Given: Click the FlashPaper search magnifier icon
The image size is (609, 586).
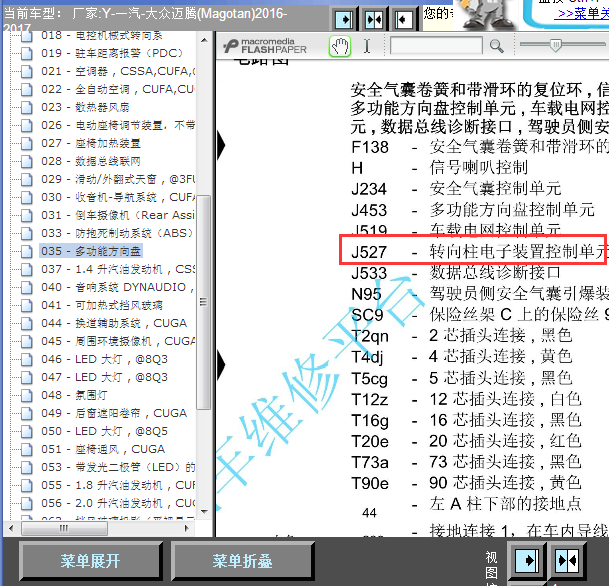Looking at the screenshot, I should click(x=496, y=46).
